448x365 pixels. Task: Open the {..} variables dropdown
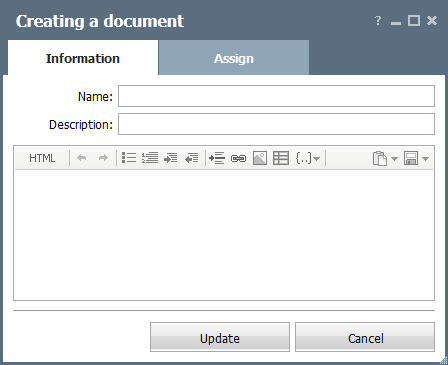pos(307,158)
